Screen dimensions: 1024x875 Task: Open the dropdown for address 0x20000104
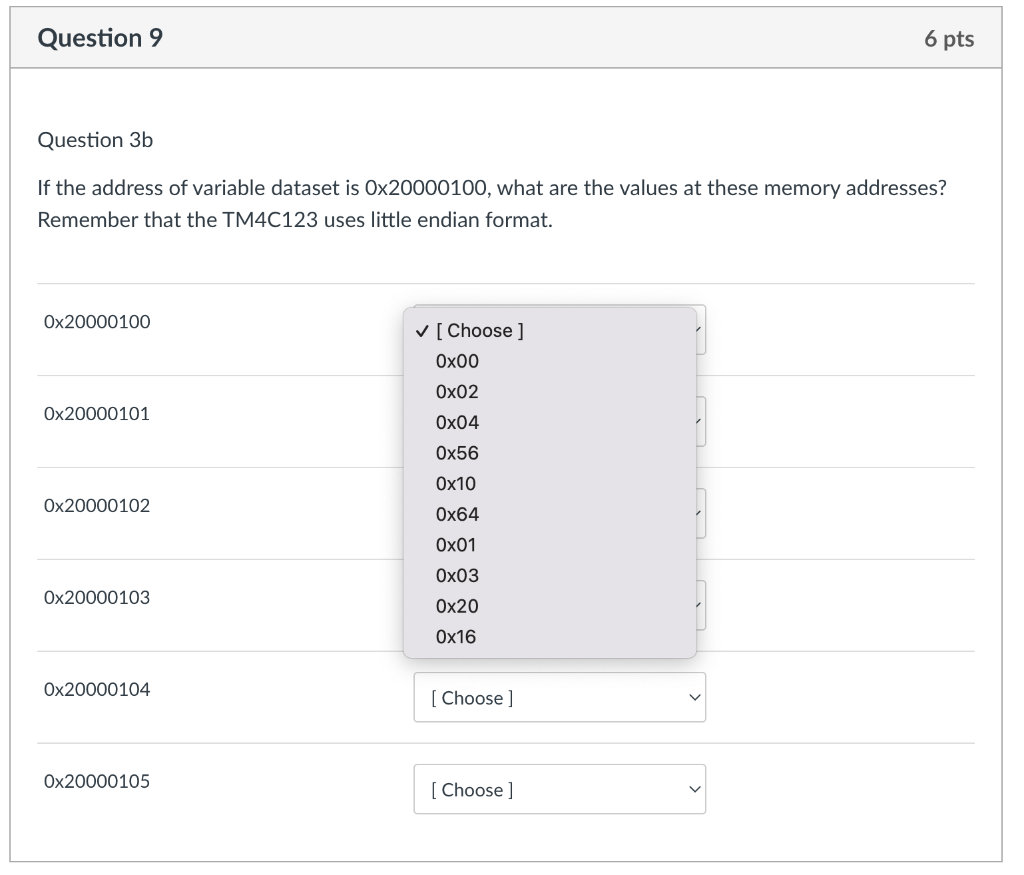(559, 698)
